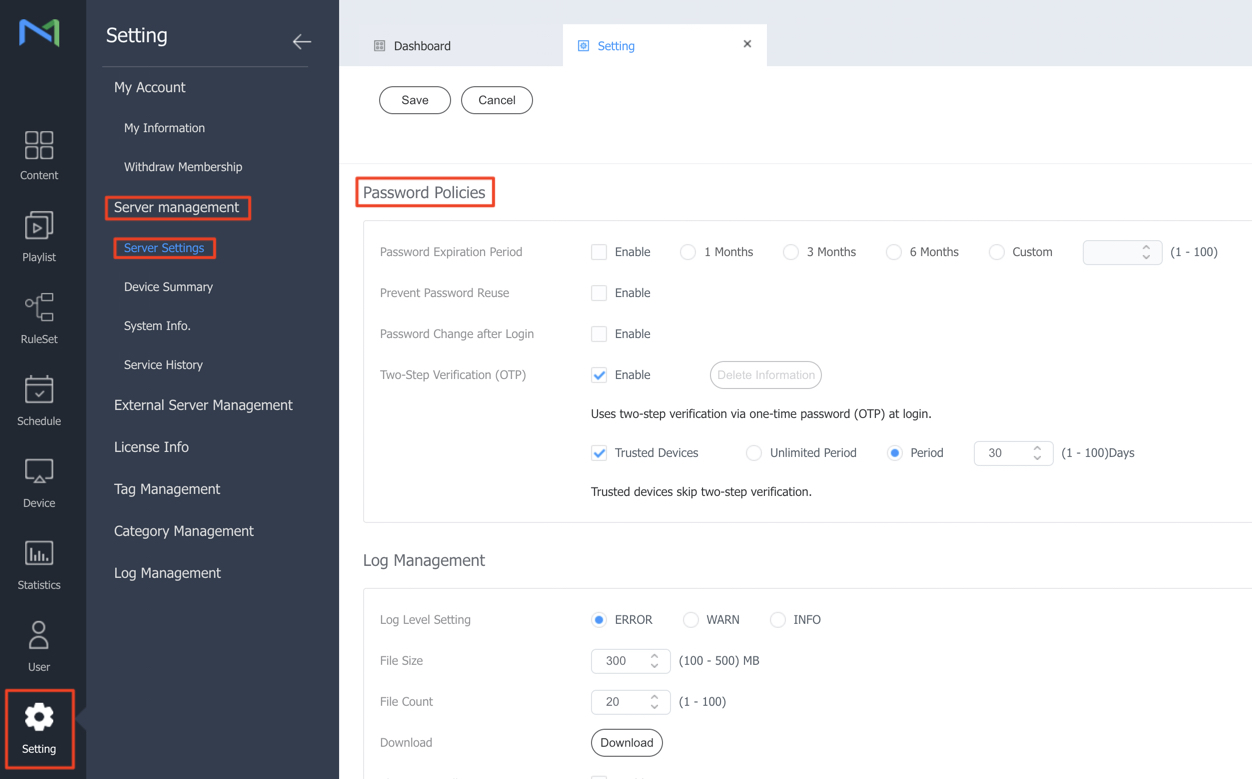Screen dimensions: 1252x779
Task: Open Server Settings submenu
Action: click(x=164, y=248)
